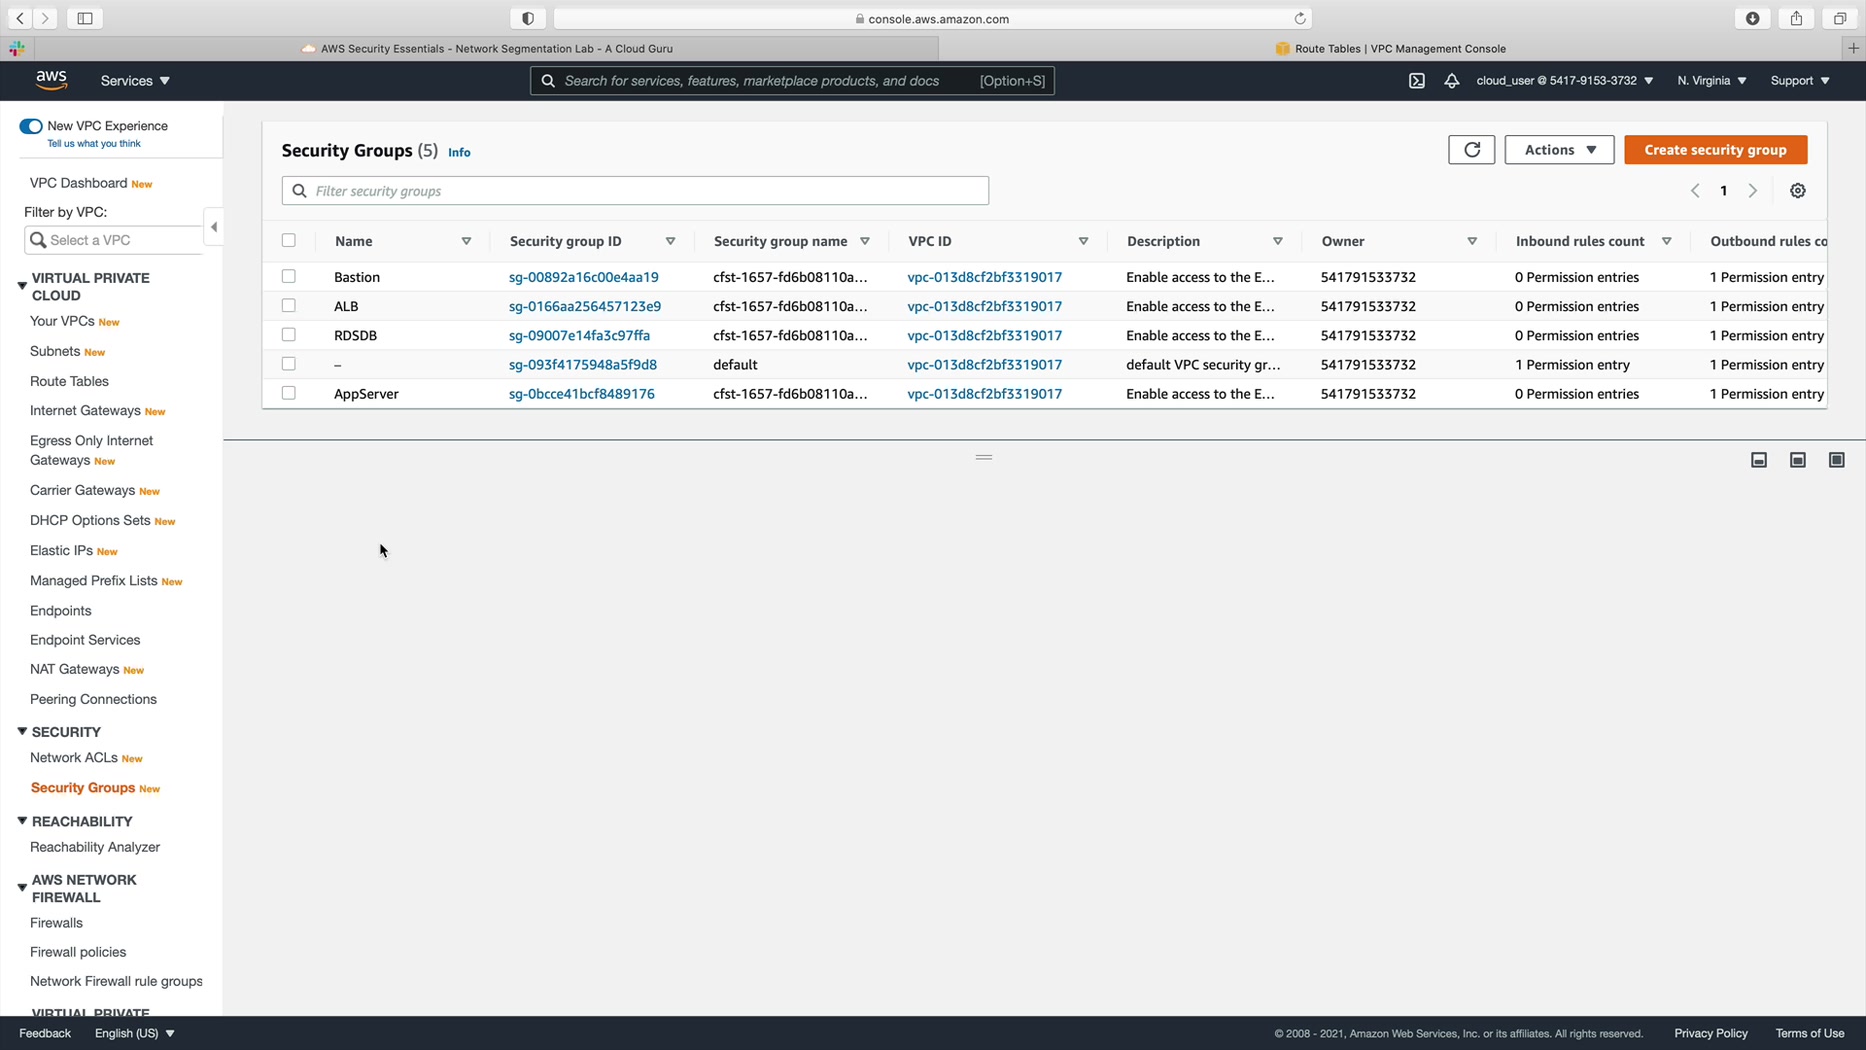This screenshot has height=1050, width=1866.
Task: Open the notifications bell
Action: coord(1451,81)
